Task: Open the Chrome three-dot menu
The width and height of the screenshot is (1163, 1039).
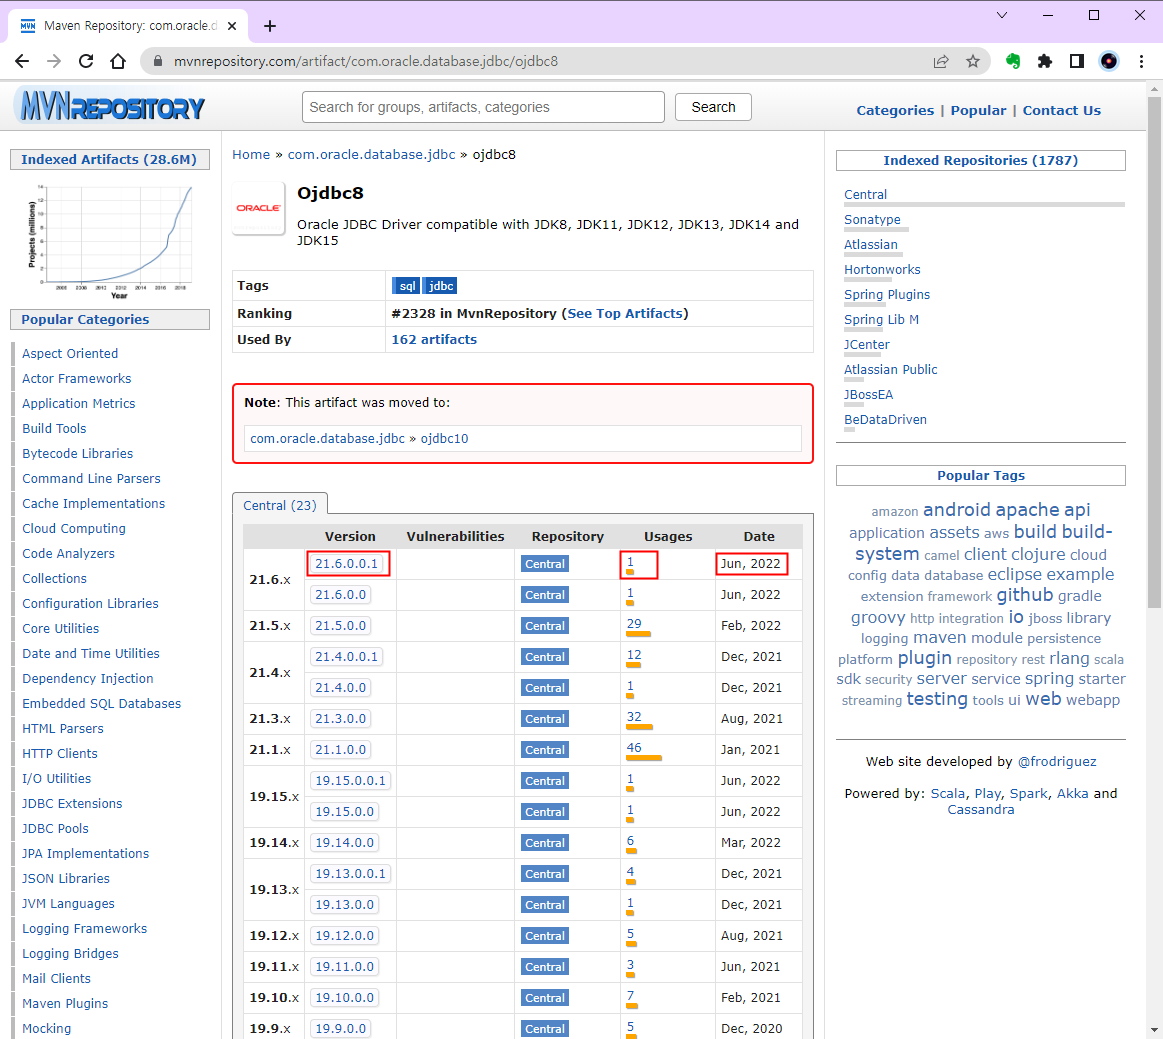Action: point(1141,62)
